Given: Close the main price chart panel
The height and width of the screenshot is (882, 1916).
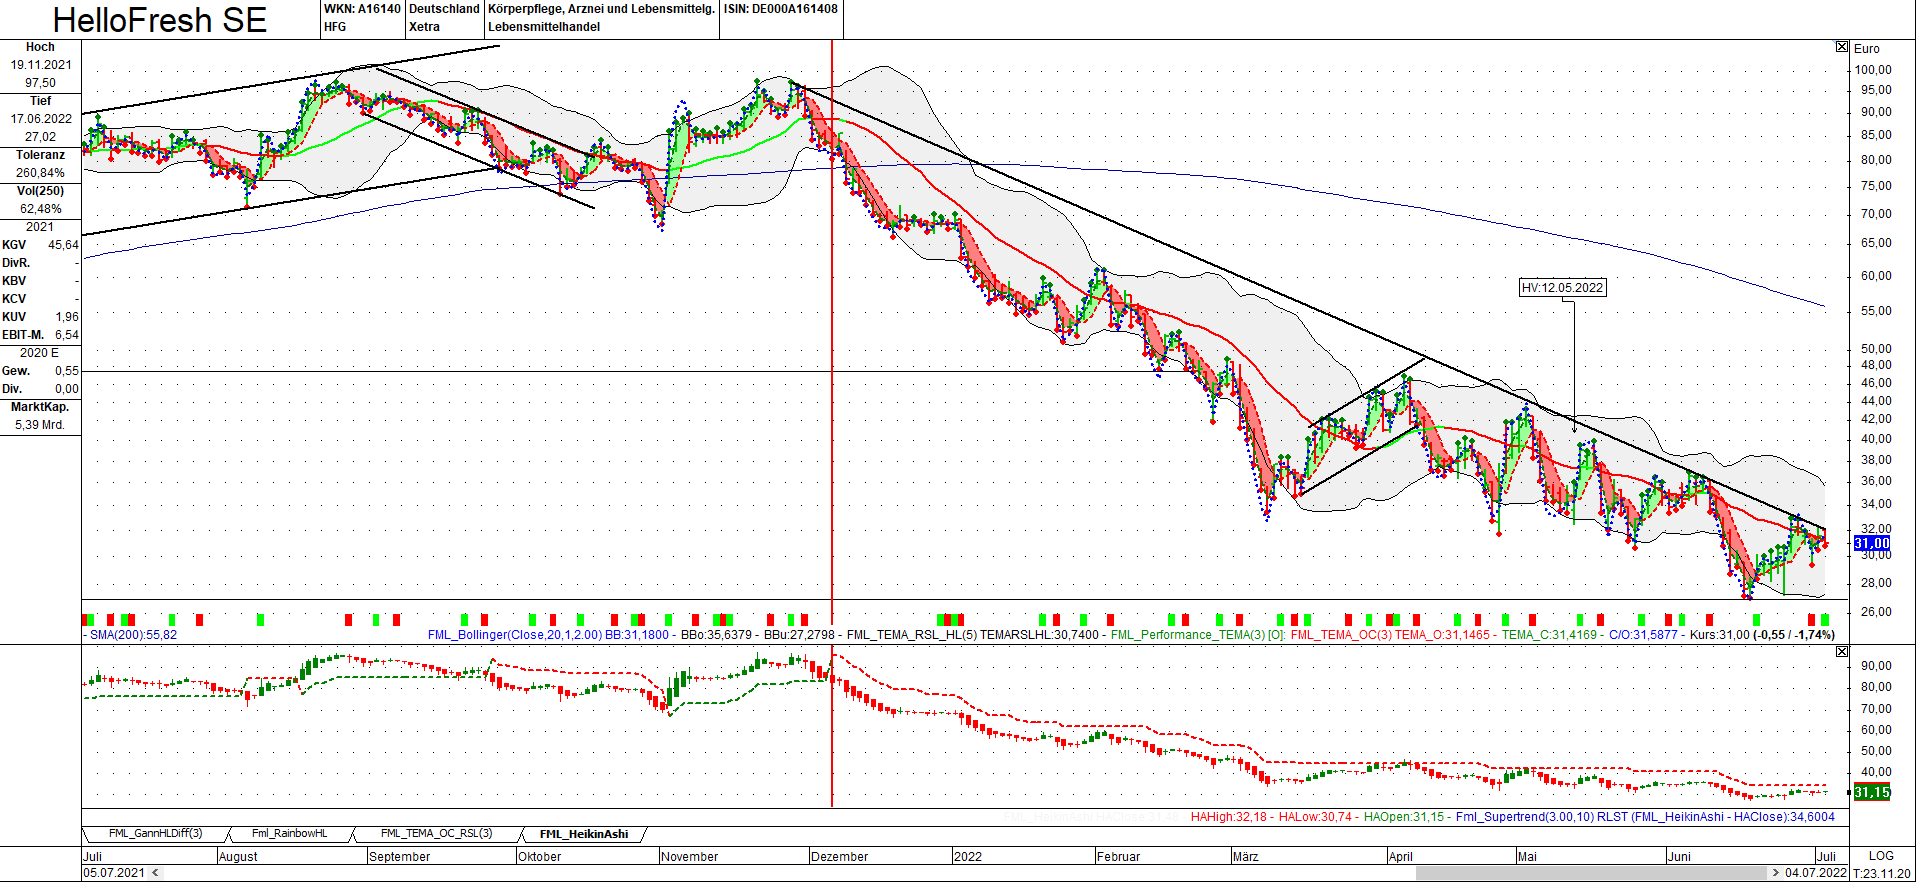Looking at the screenshot, I should pos(1842,47).
